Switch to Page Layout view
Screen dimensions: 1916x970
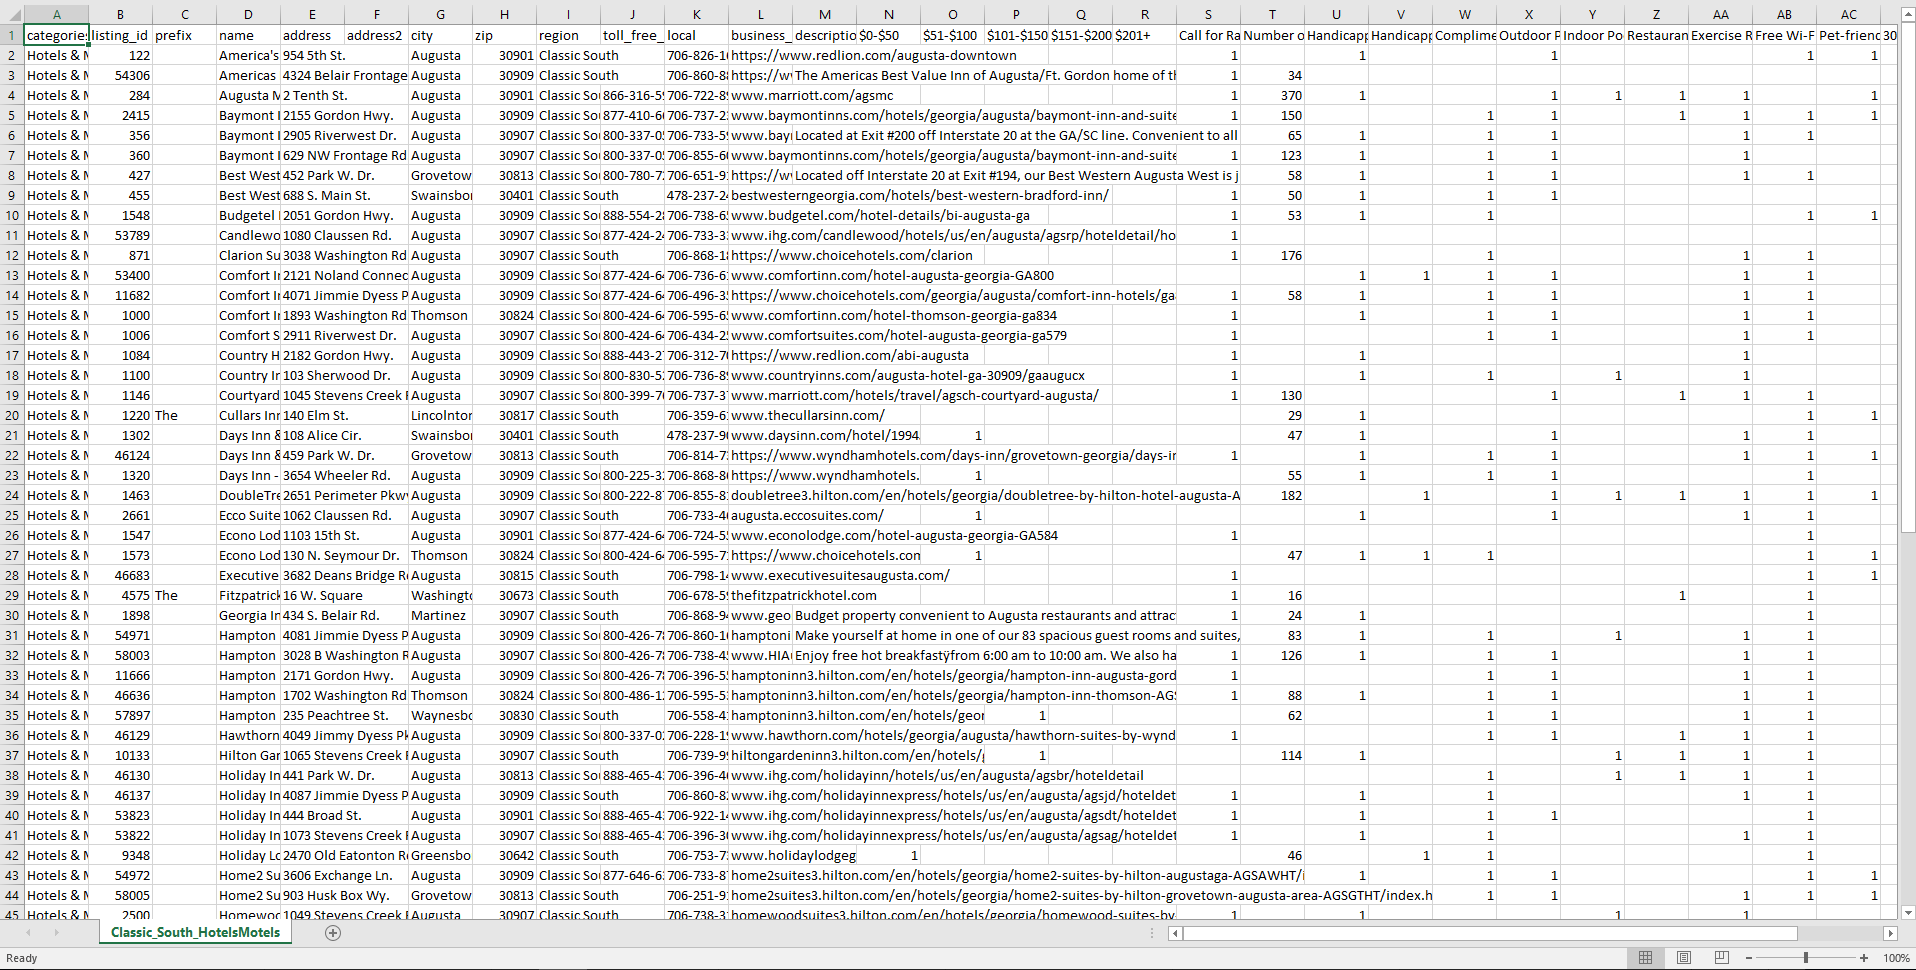pyautogui.click(x=1684, y=958)
